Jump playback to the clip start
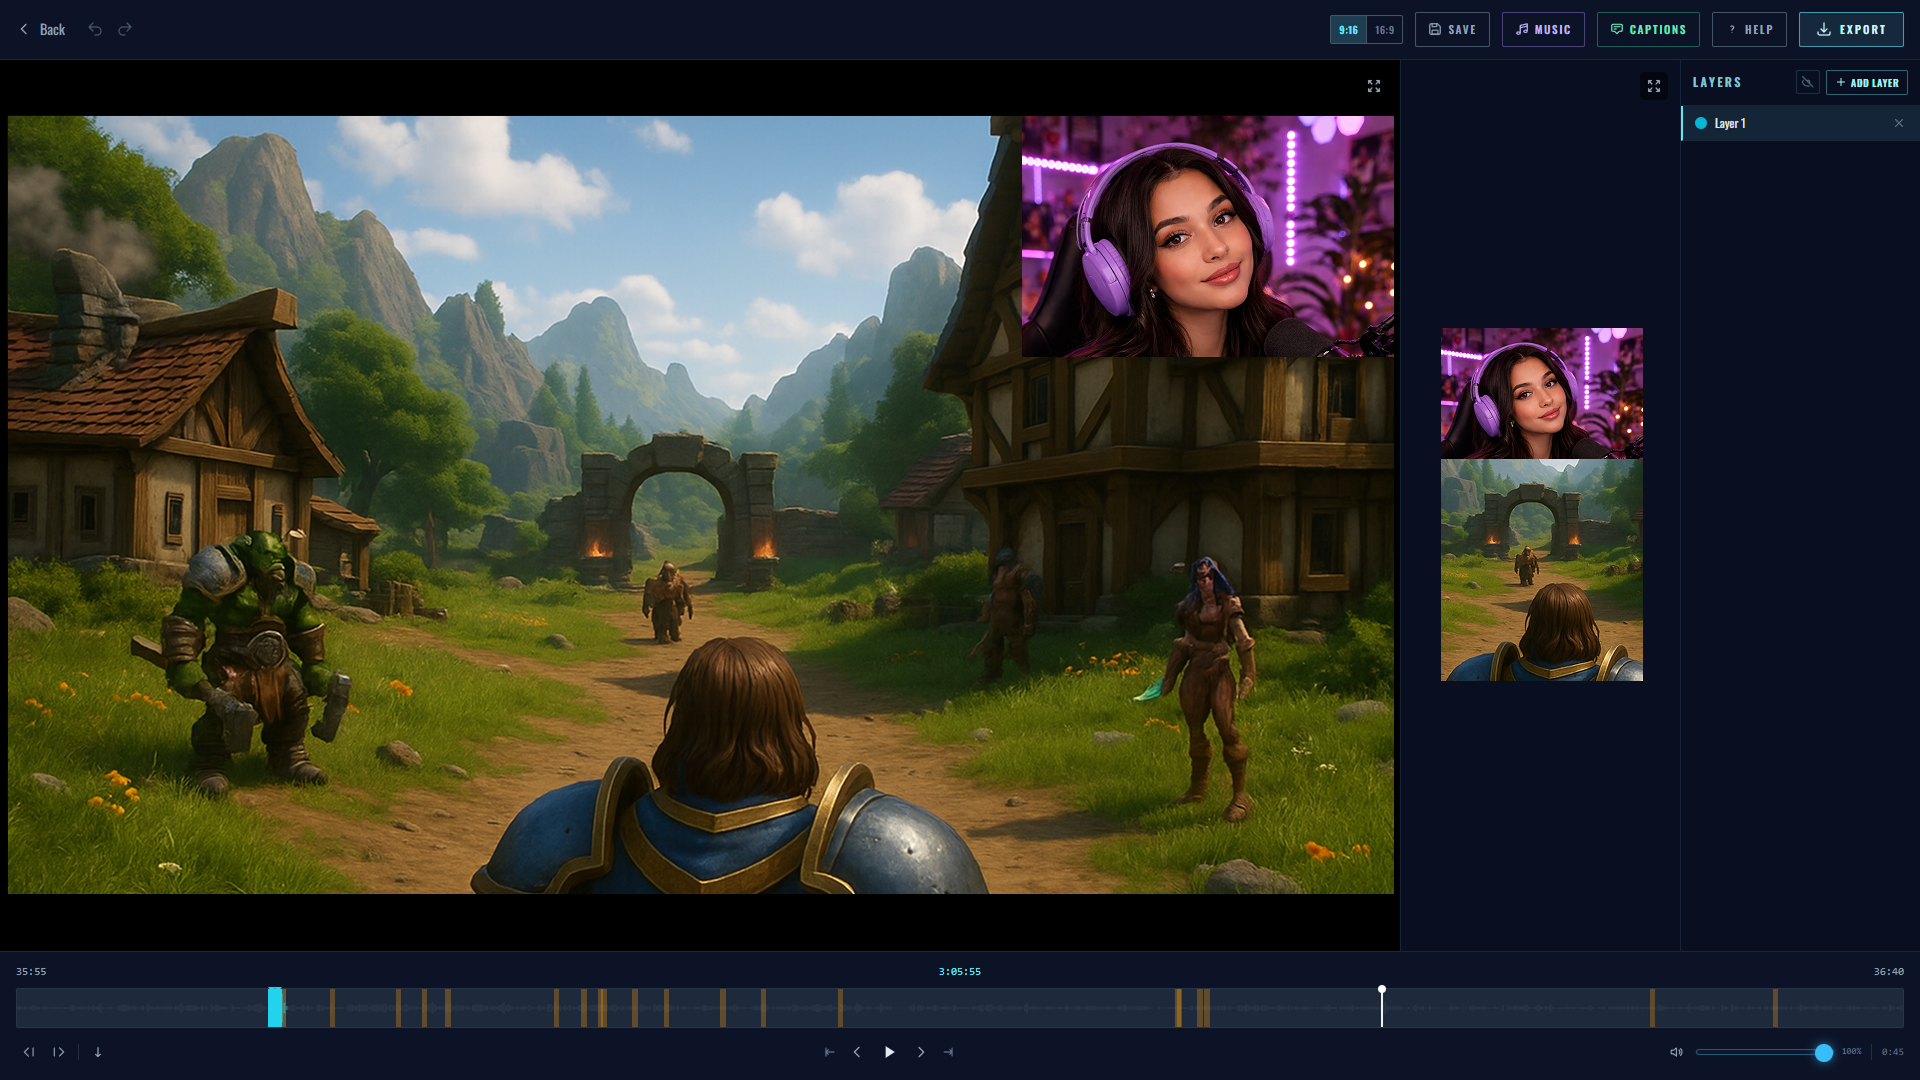The height and width of the screenshot is (1080, 1920). click(829, 1052)
